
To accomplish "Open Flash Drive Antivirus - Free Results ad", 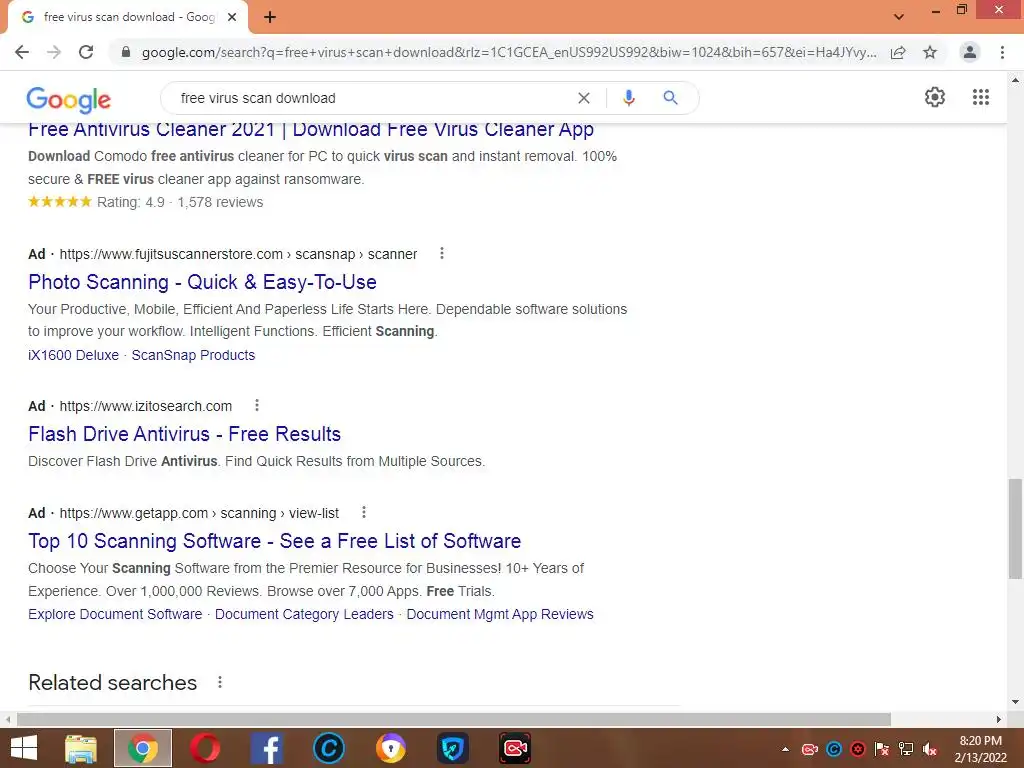I will coord(184,434).
